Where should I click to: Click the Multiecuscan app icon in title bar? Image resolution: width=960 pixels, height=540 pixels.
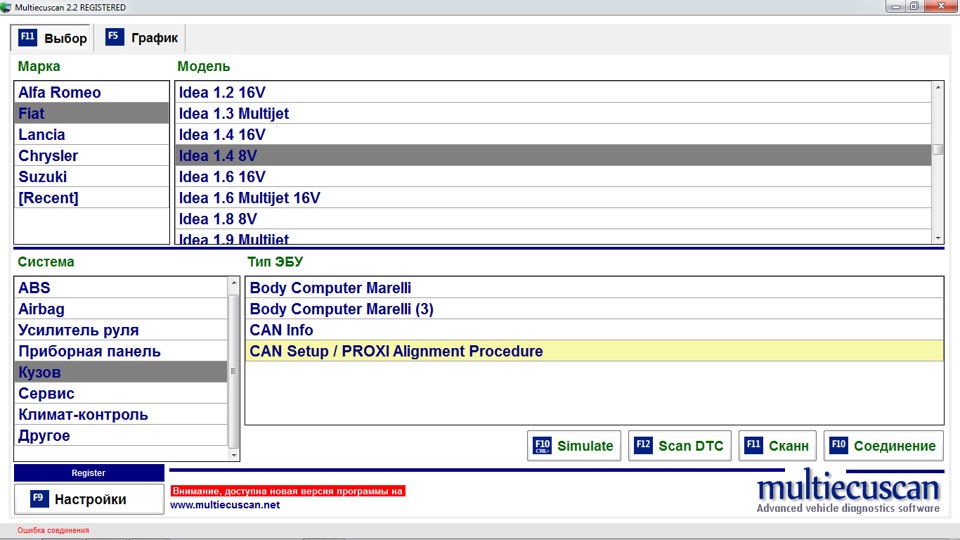pos(6,7)
